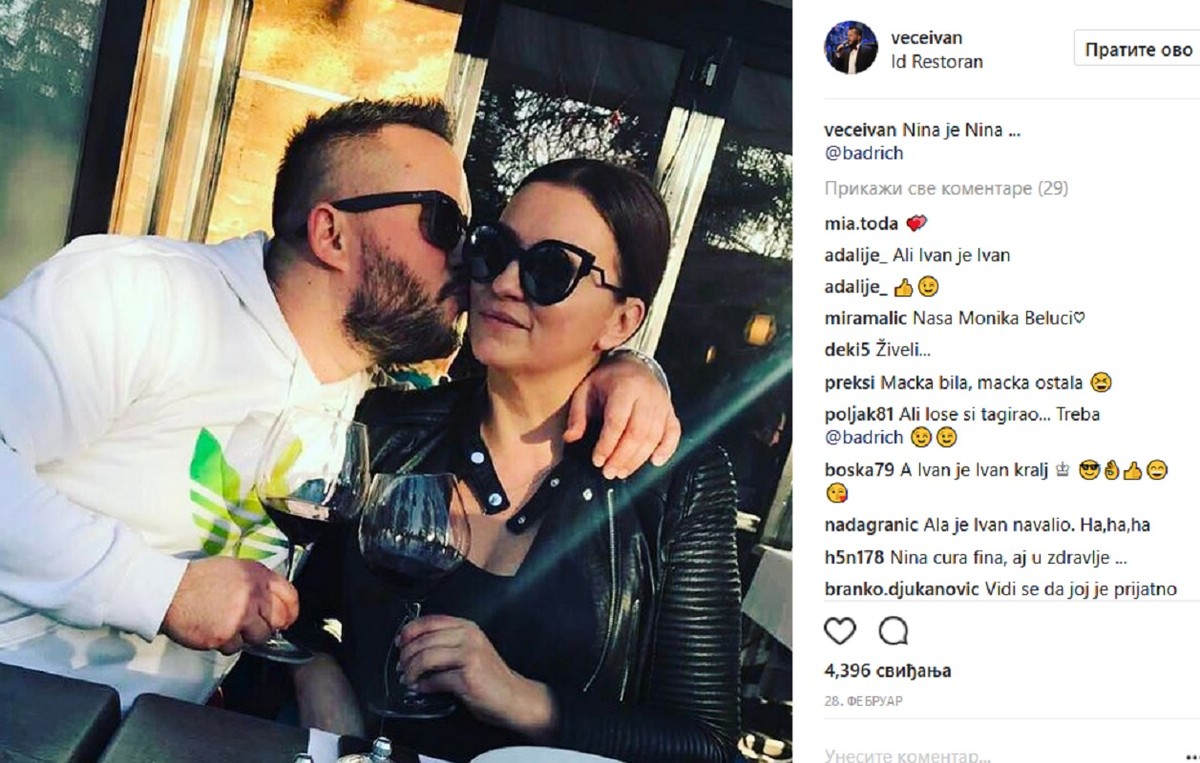The height and width of the screenshot is (763, 1200).
Task: Open the posted photo of the couple
Action: [x=396, y=381]
